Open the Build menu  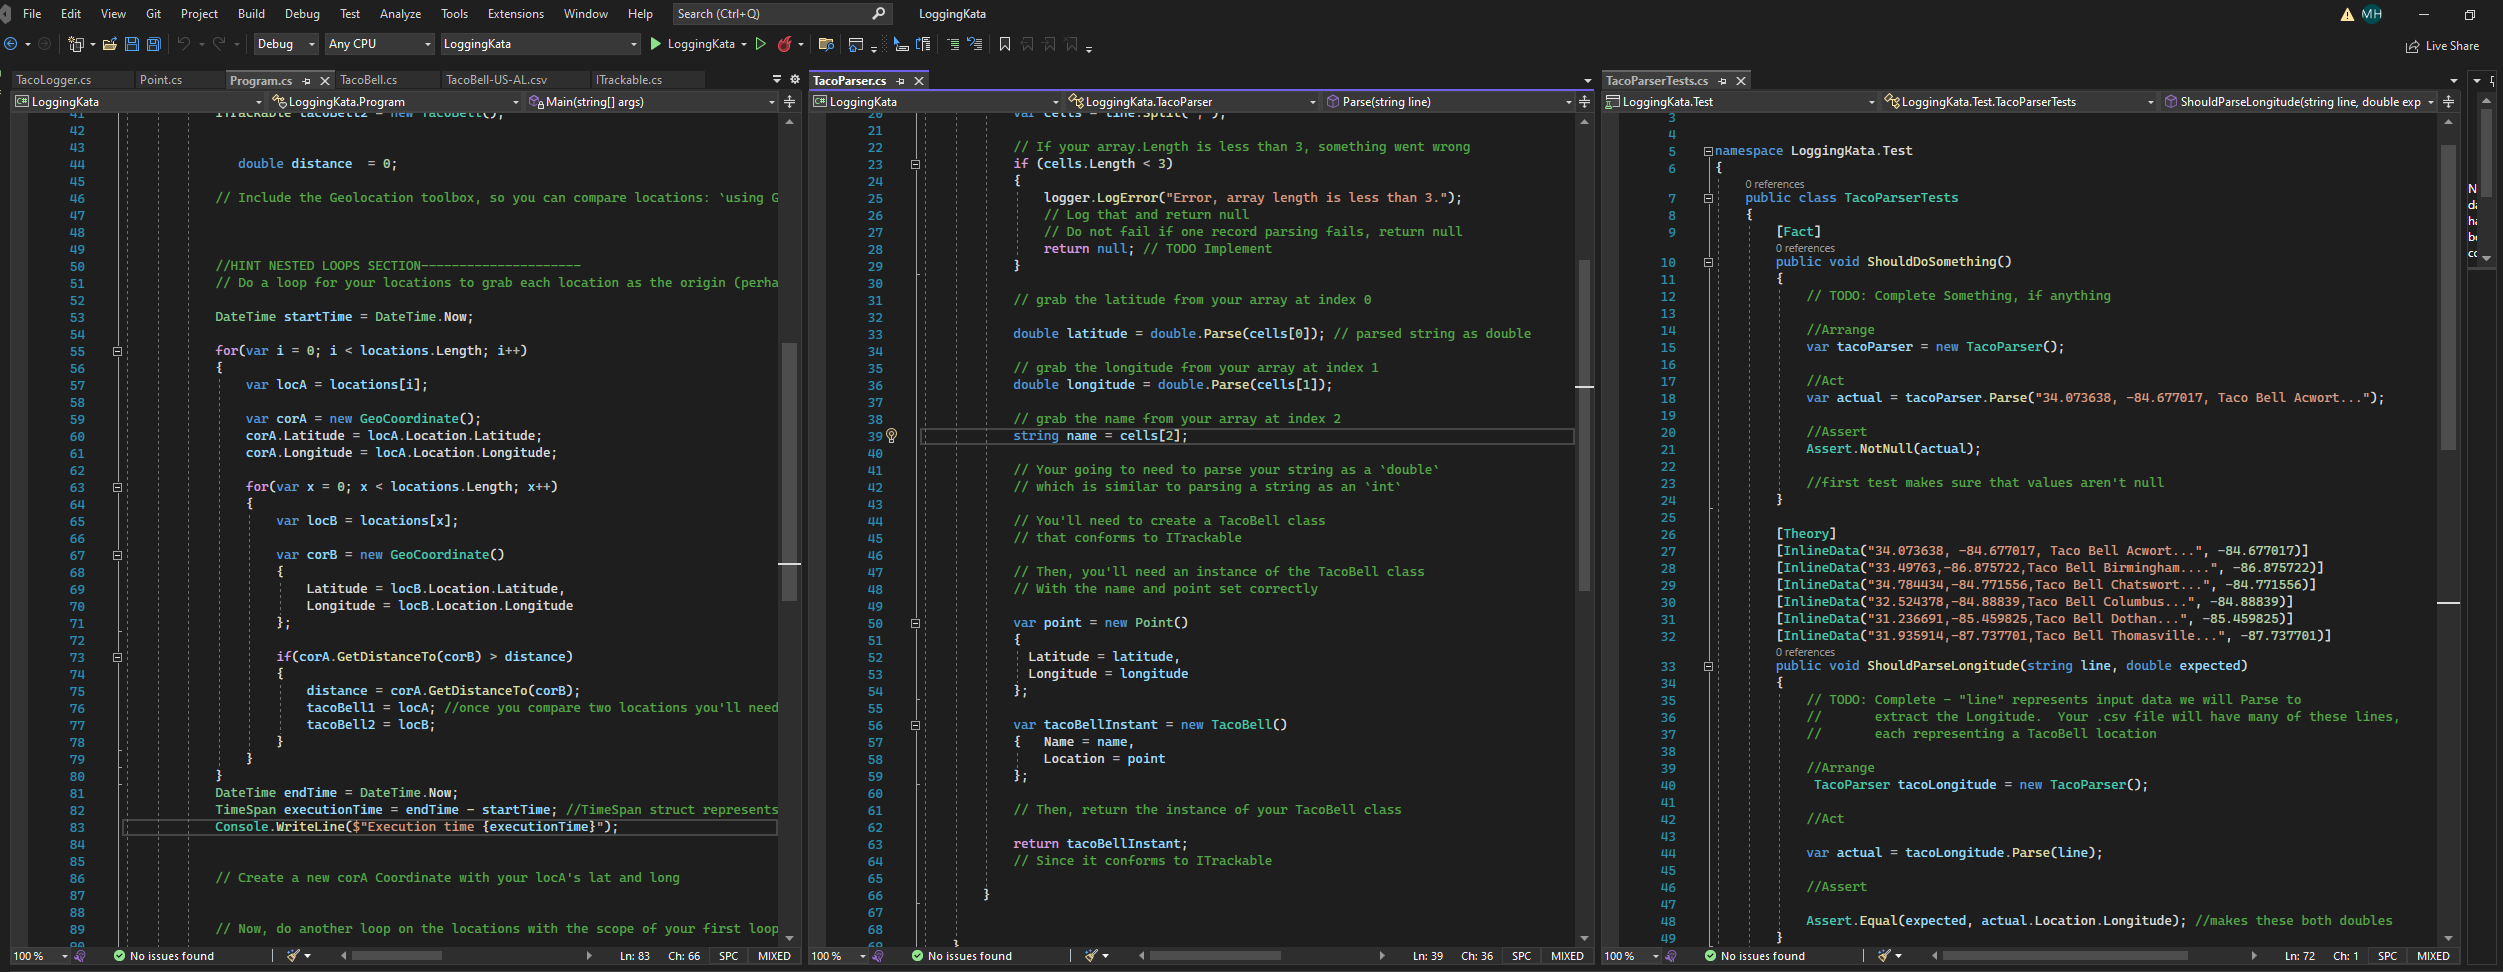(x=251, y=13)
